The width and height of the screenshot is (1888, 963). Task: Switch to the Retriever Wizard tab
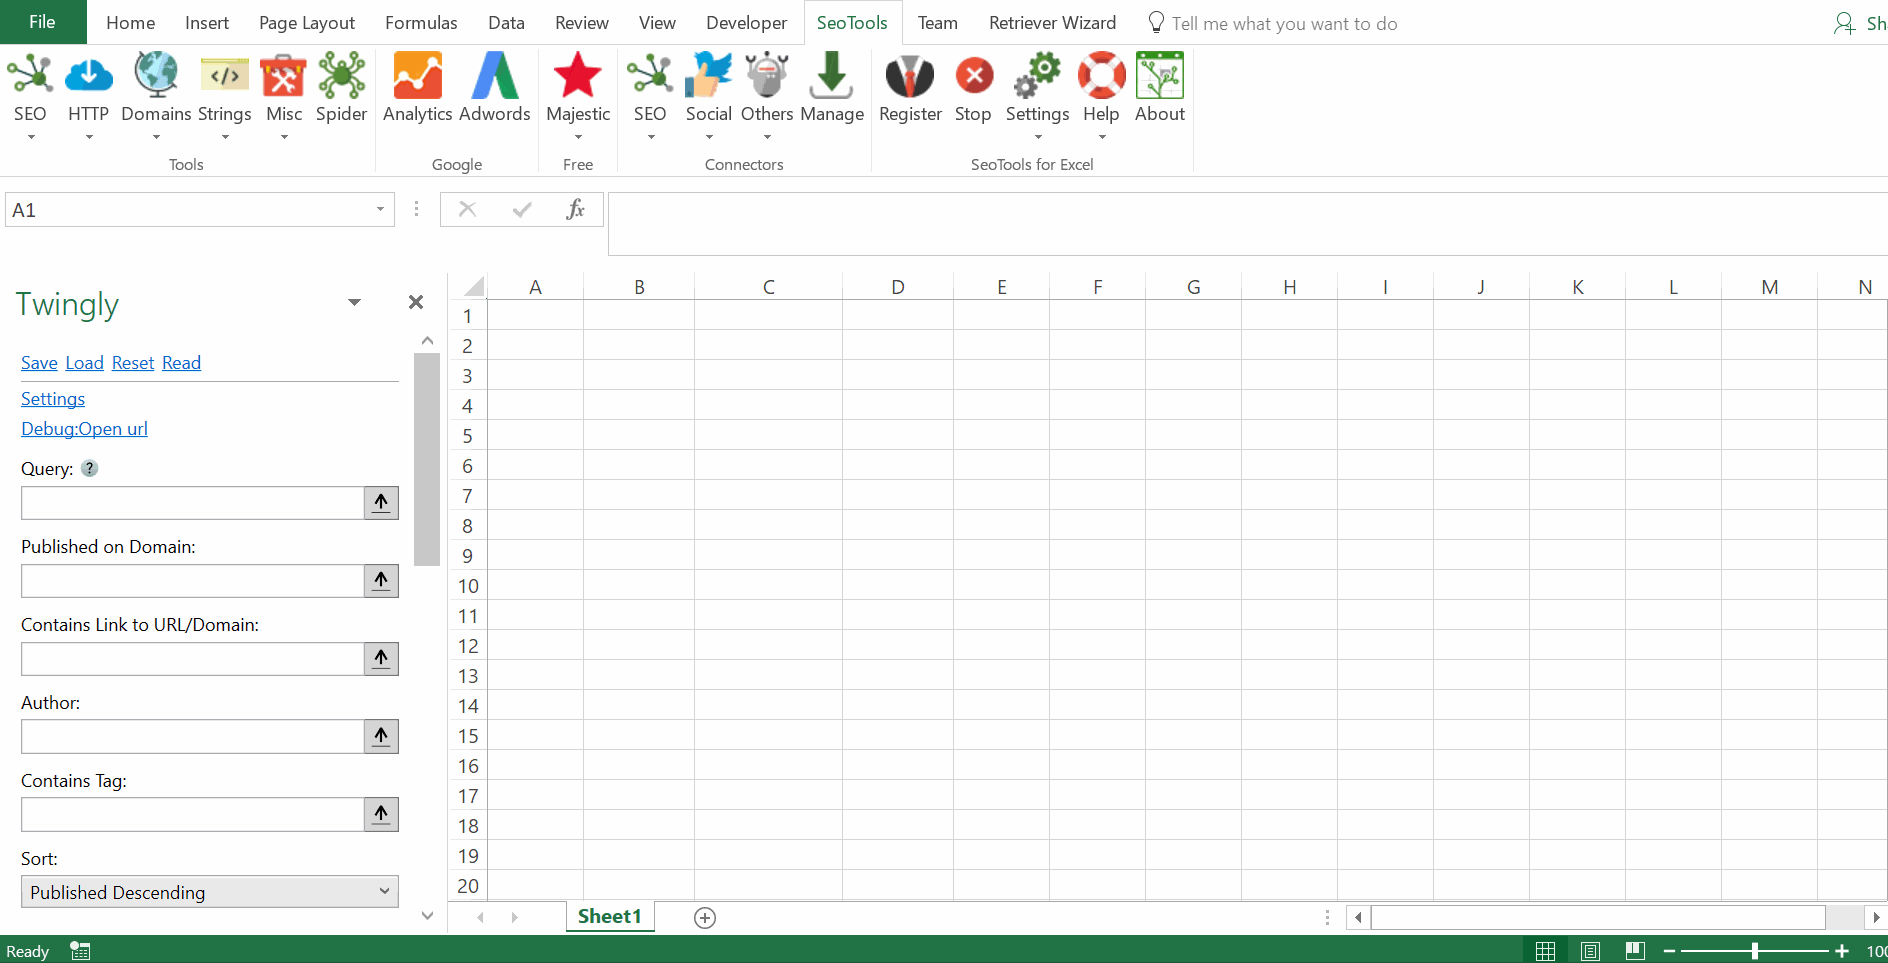[x=1052, y=23]
